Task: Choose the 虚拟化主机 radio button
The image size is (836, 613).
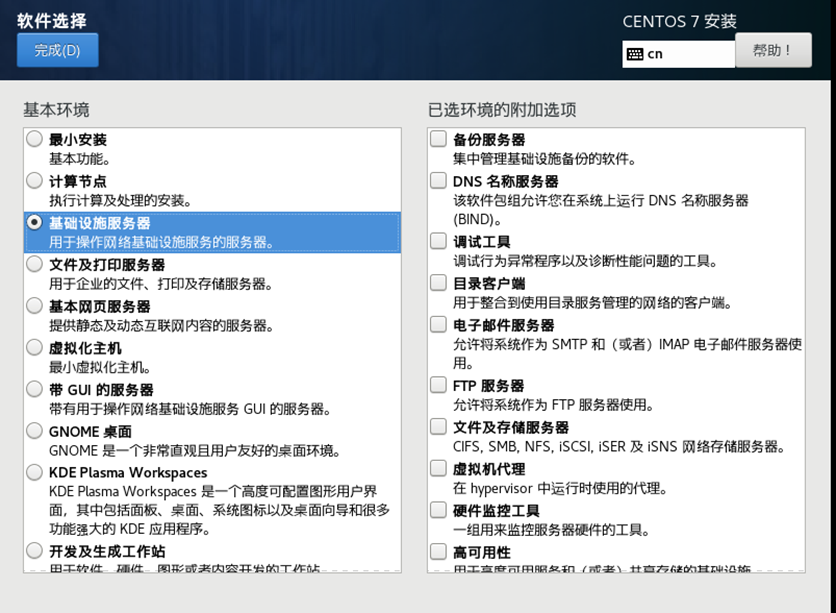Action: coord(35,348)
